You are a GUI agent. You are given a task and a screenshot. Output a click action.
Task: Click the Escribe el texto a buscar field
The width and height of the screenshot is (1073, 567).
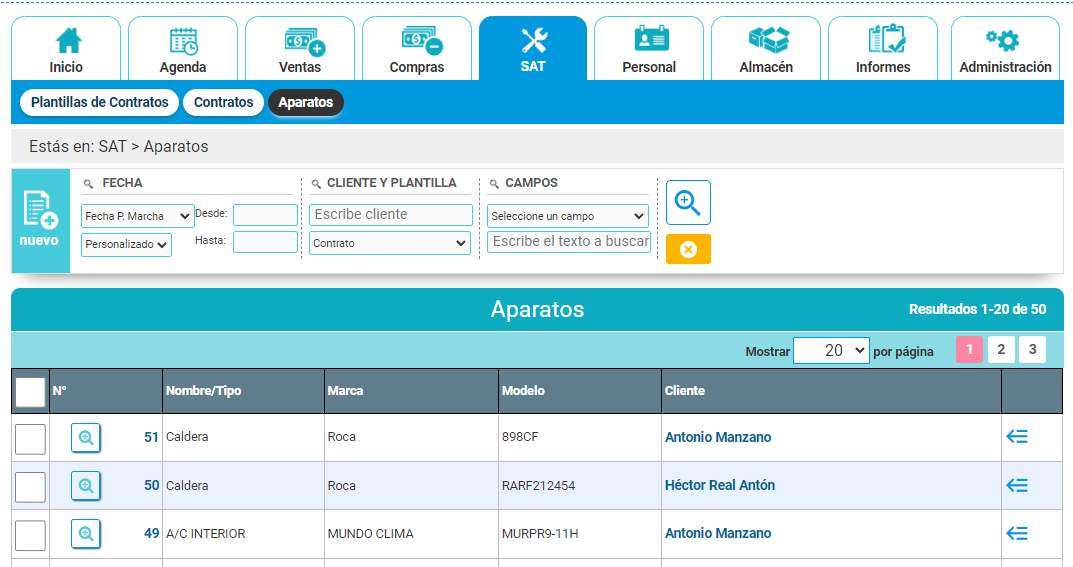[569, 241]
